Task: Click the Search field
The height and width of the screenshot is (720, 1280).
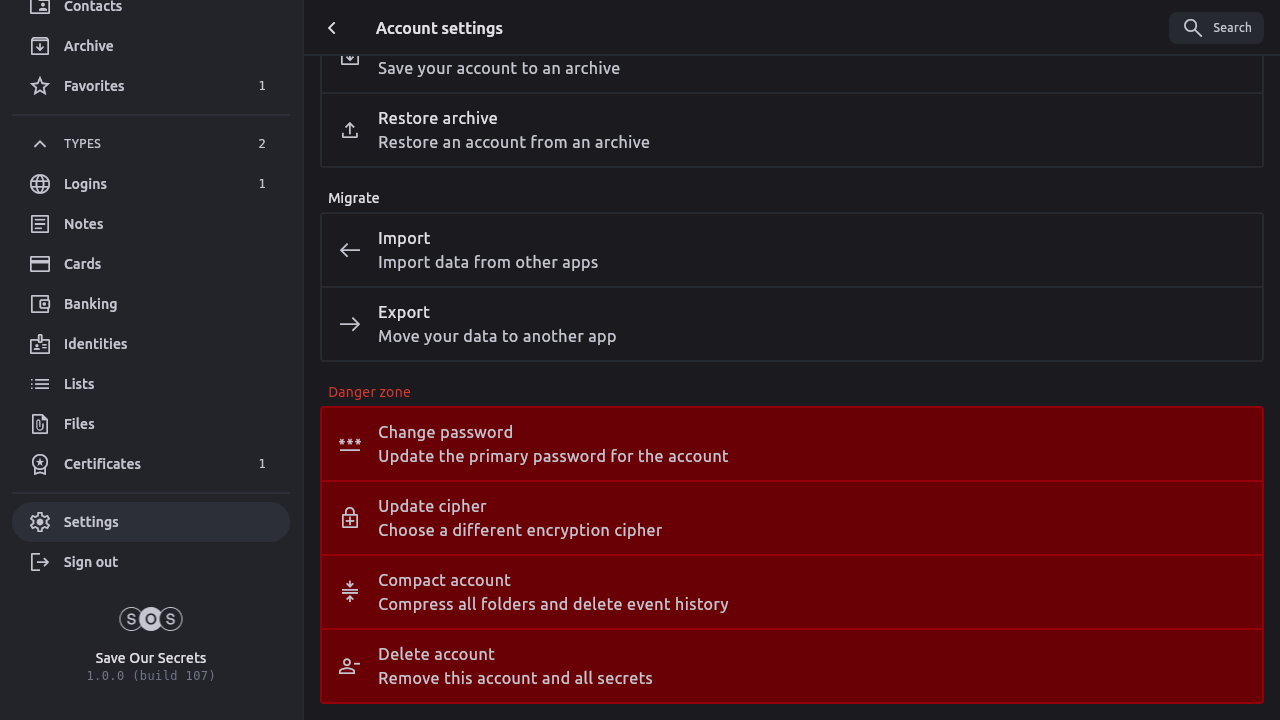Action: (1216, 28)
